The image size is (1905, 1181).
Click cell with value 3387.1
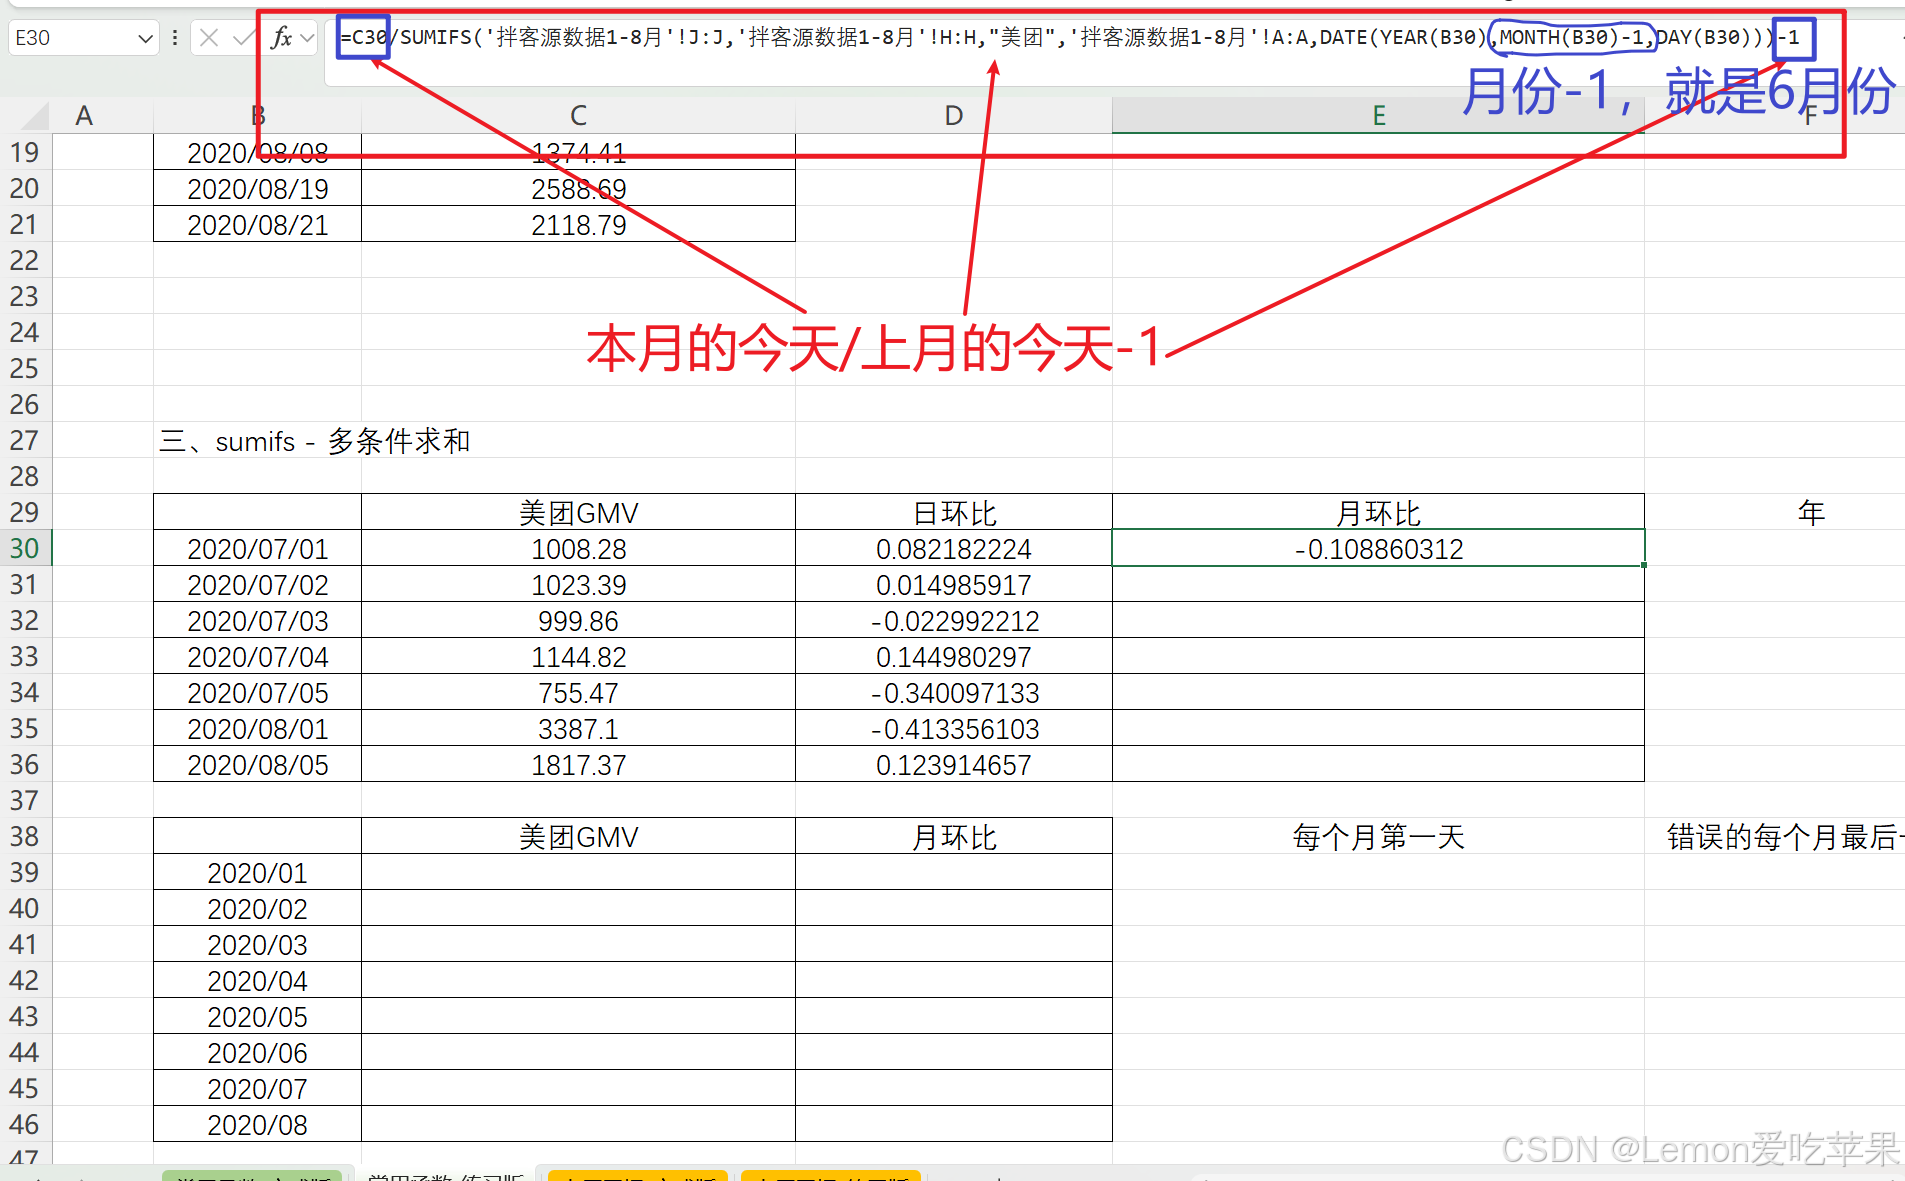(x=578, y=728)
